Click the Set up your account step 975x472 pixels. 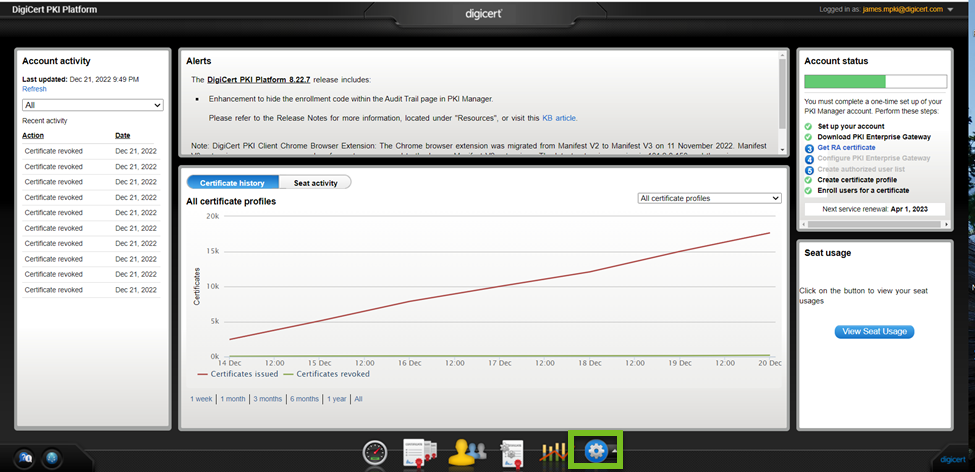click(851, 126)
